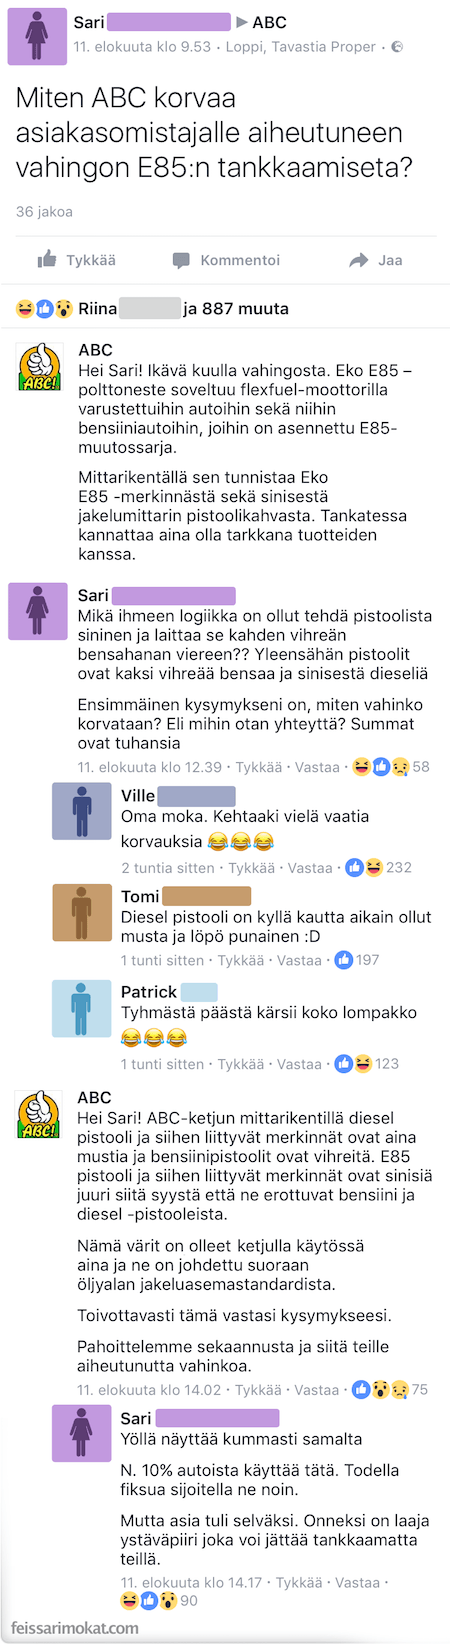Click the Tykkää thumbs-up icon under the post

pyautogui.click(x=47, y=260)
